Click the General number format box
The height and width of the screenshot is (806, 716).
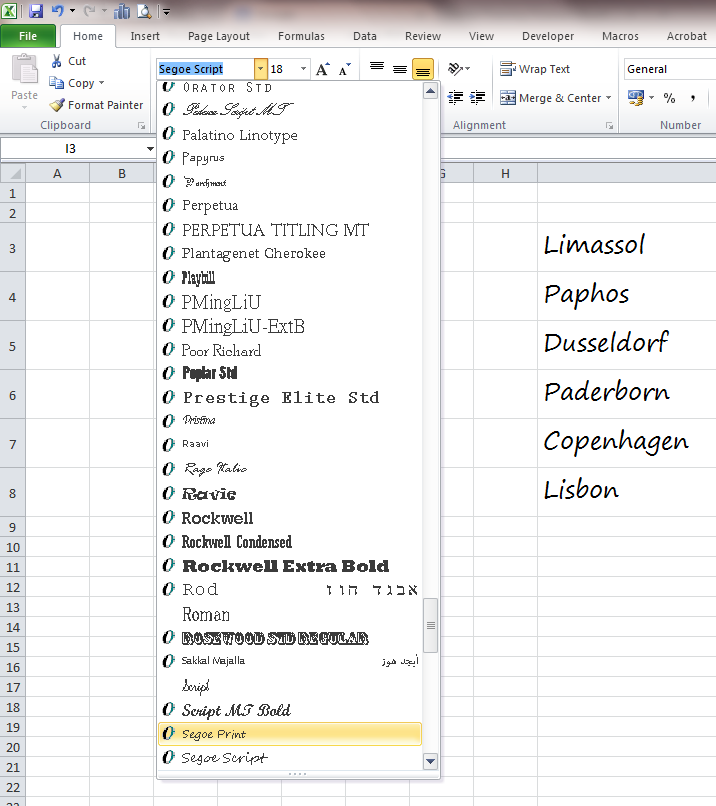click(x=670, y=69)
